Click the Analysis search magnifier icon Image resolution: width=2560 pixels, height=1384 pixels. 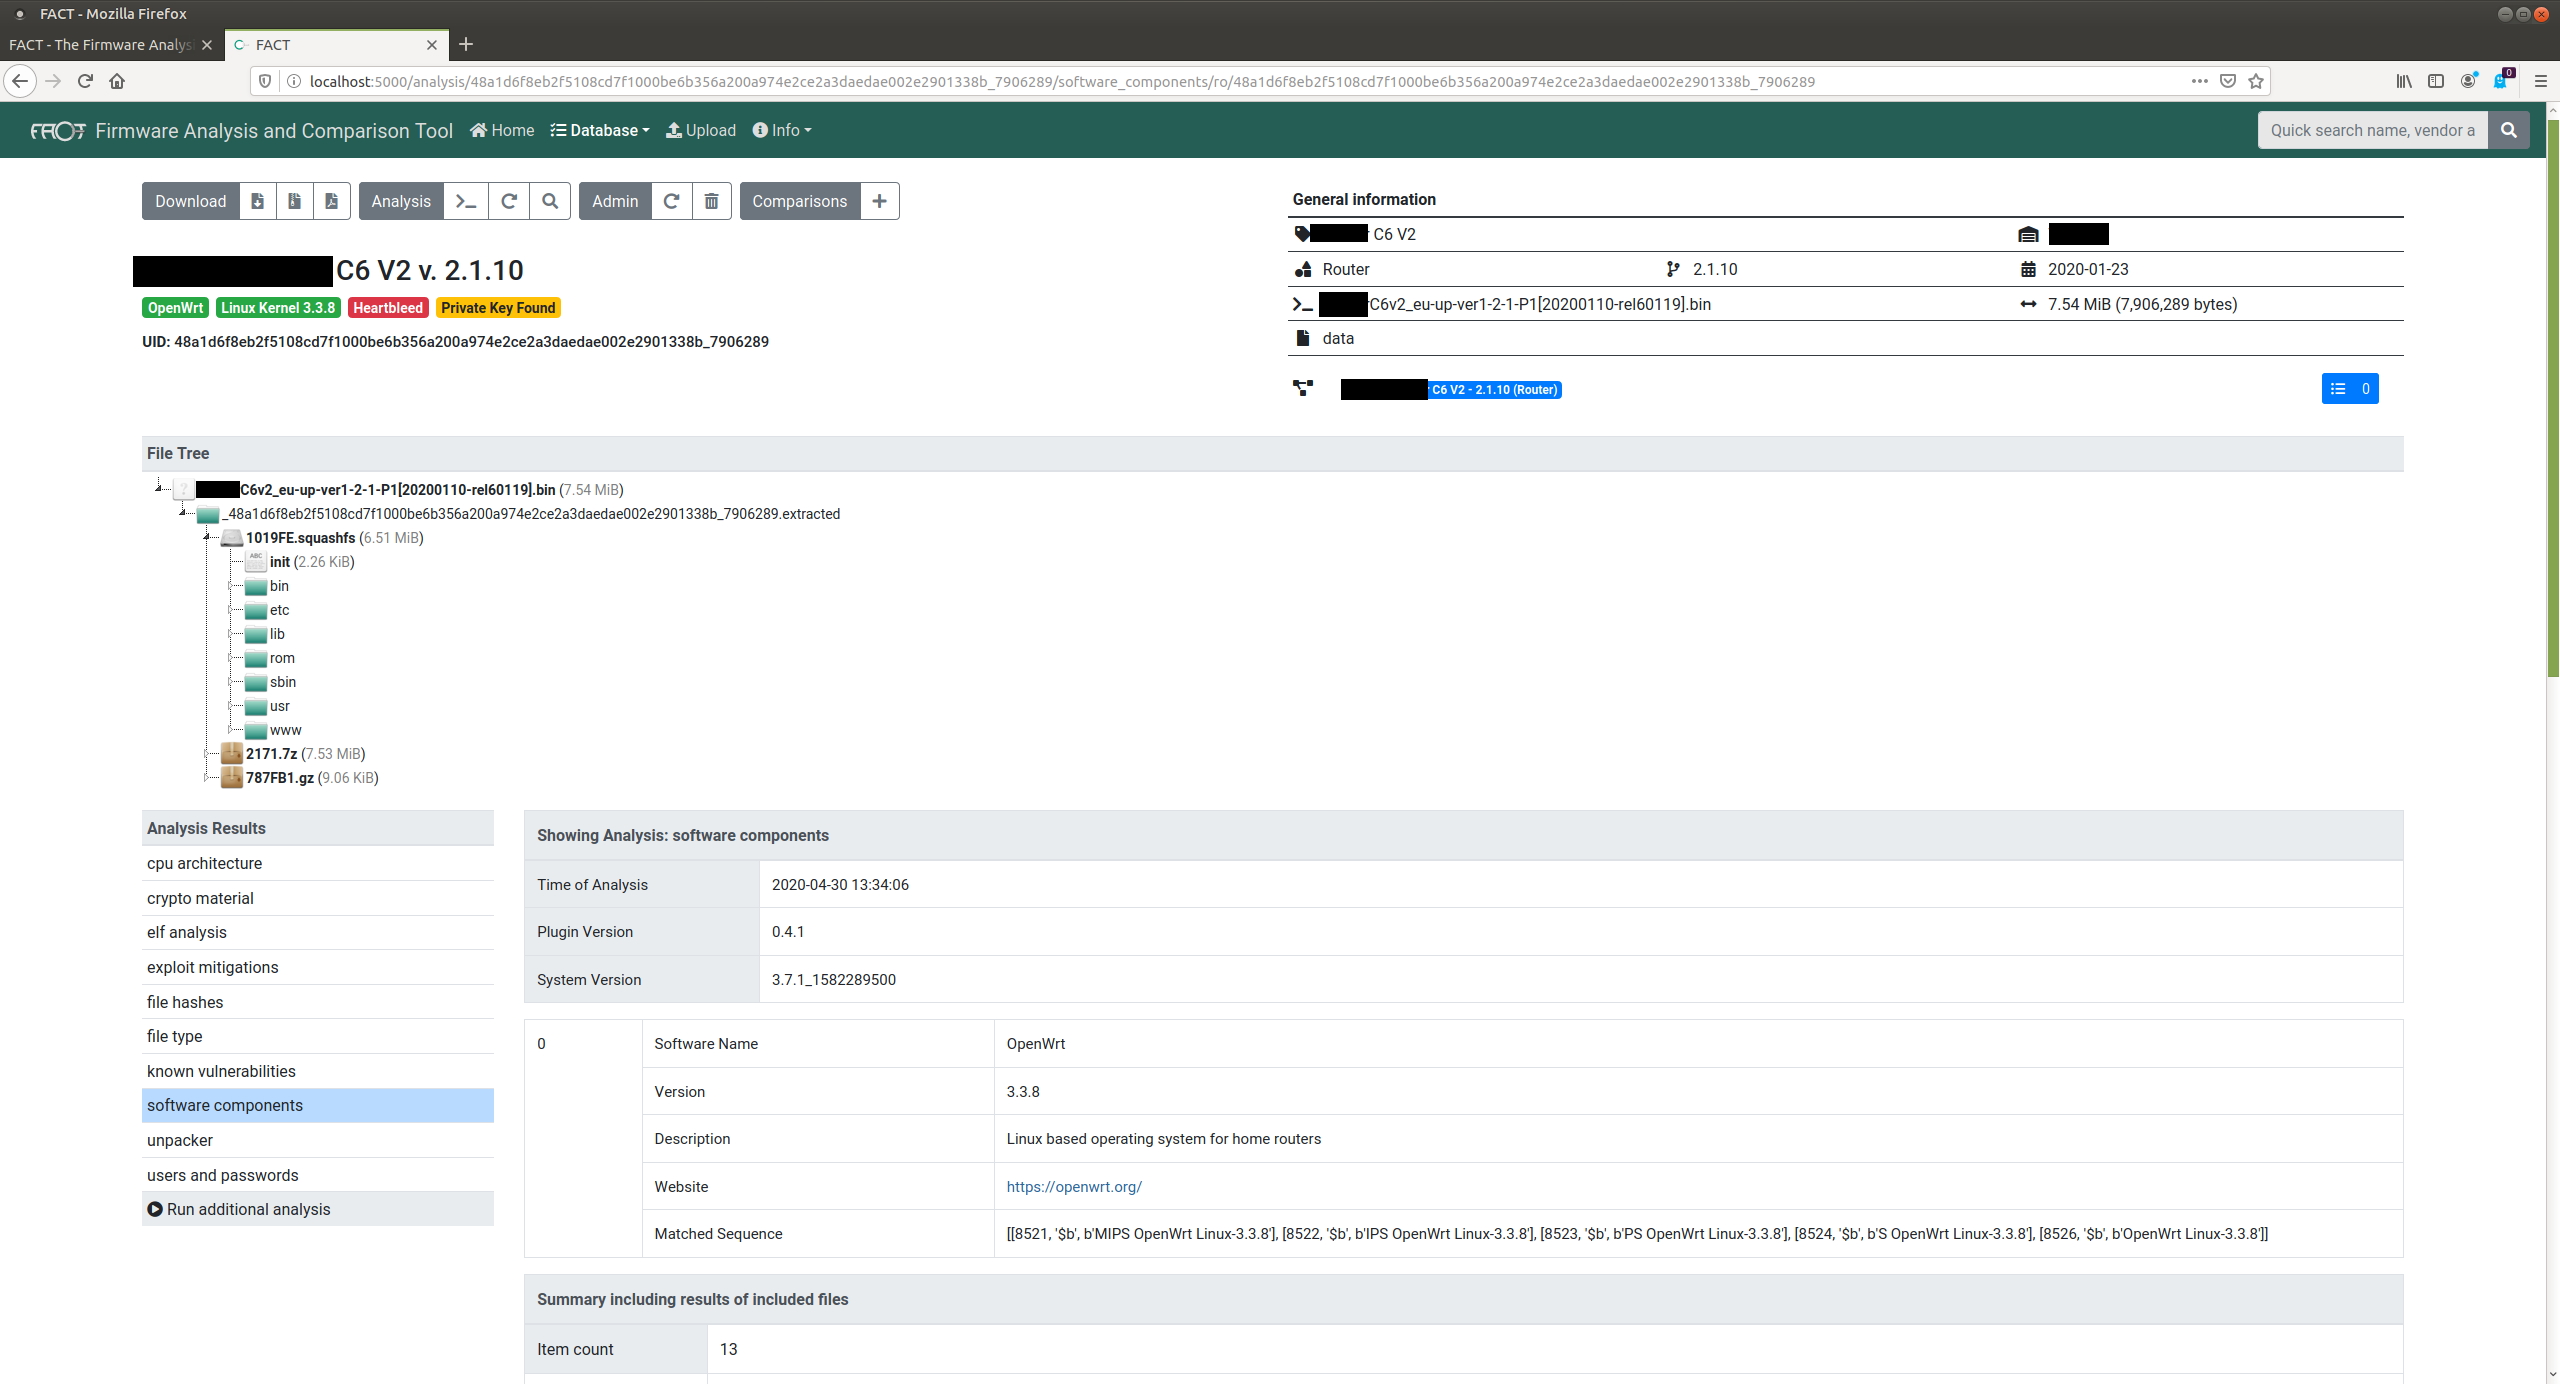pyautogui.click(x=549, y=201)
